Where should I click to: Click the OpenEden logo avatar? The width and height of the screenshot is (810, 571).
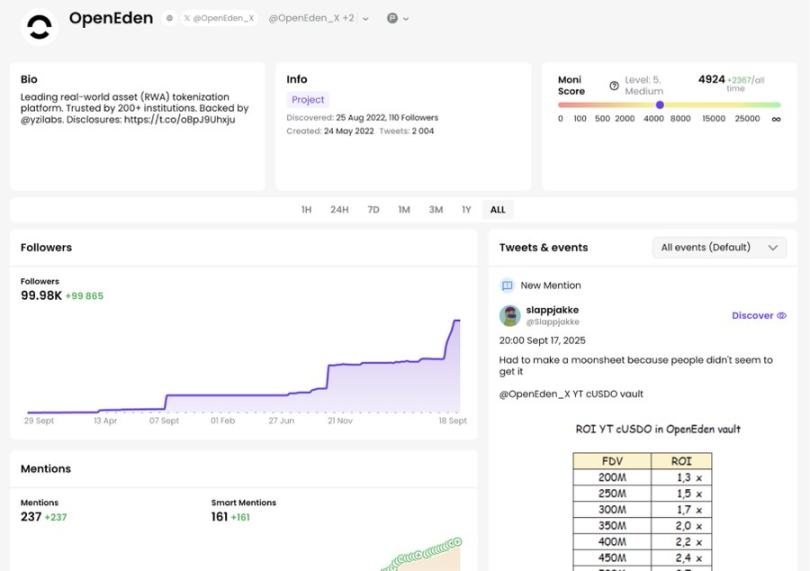[39, 27]
